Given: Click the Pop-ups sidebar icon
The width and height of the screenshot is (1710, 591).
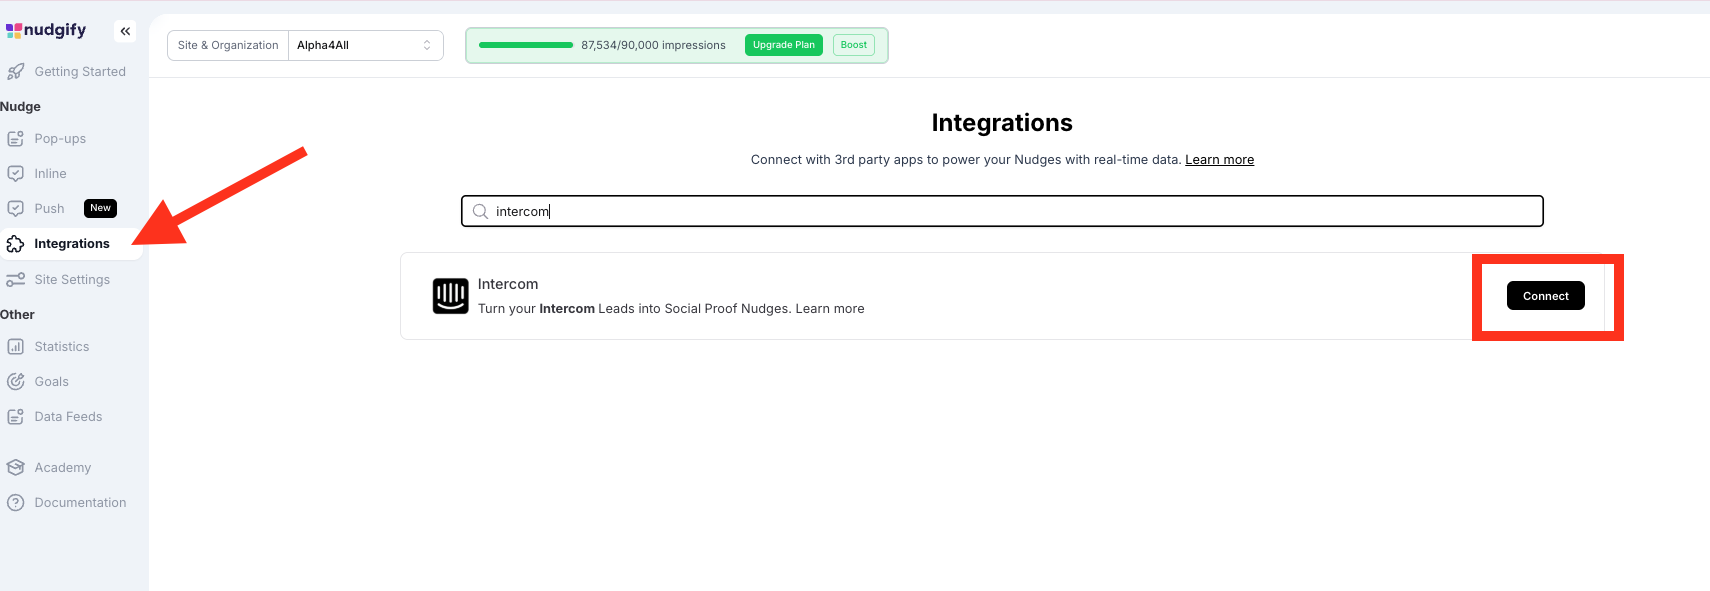Looking at the screenshot, I should (15, 139).
